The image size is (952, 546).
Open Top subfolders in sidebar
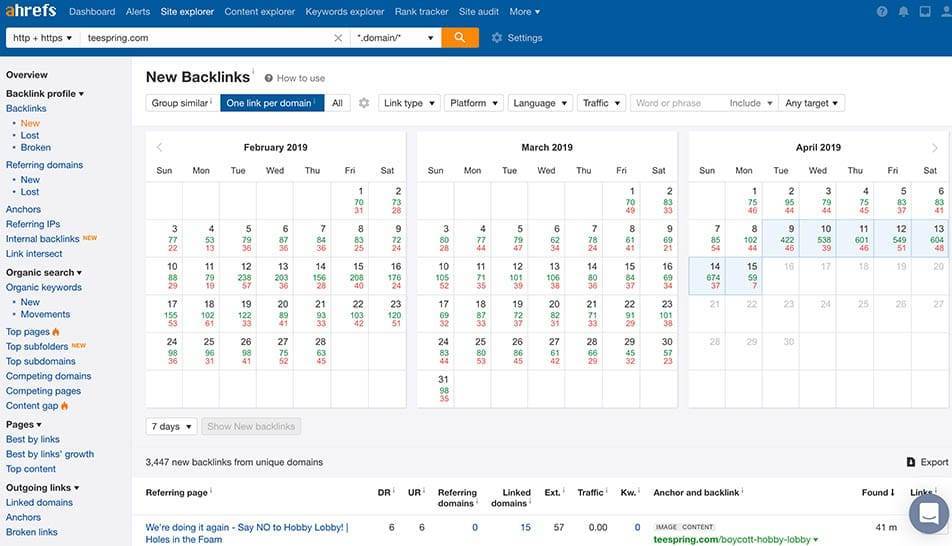[37, 346]
